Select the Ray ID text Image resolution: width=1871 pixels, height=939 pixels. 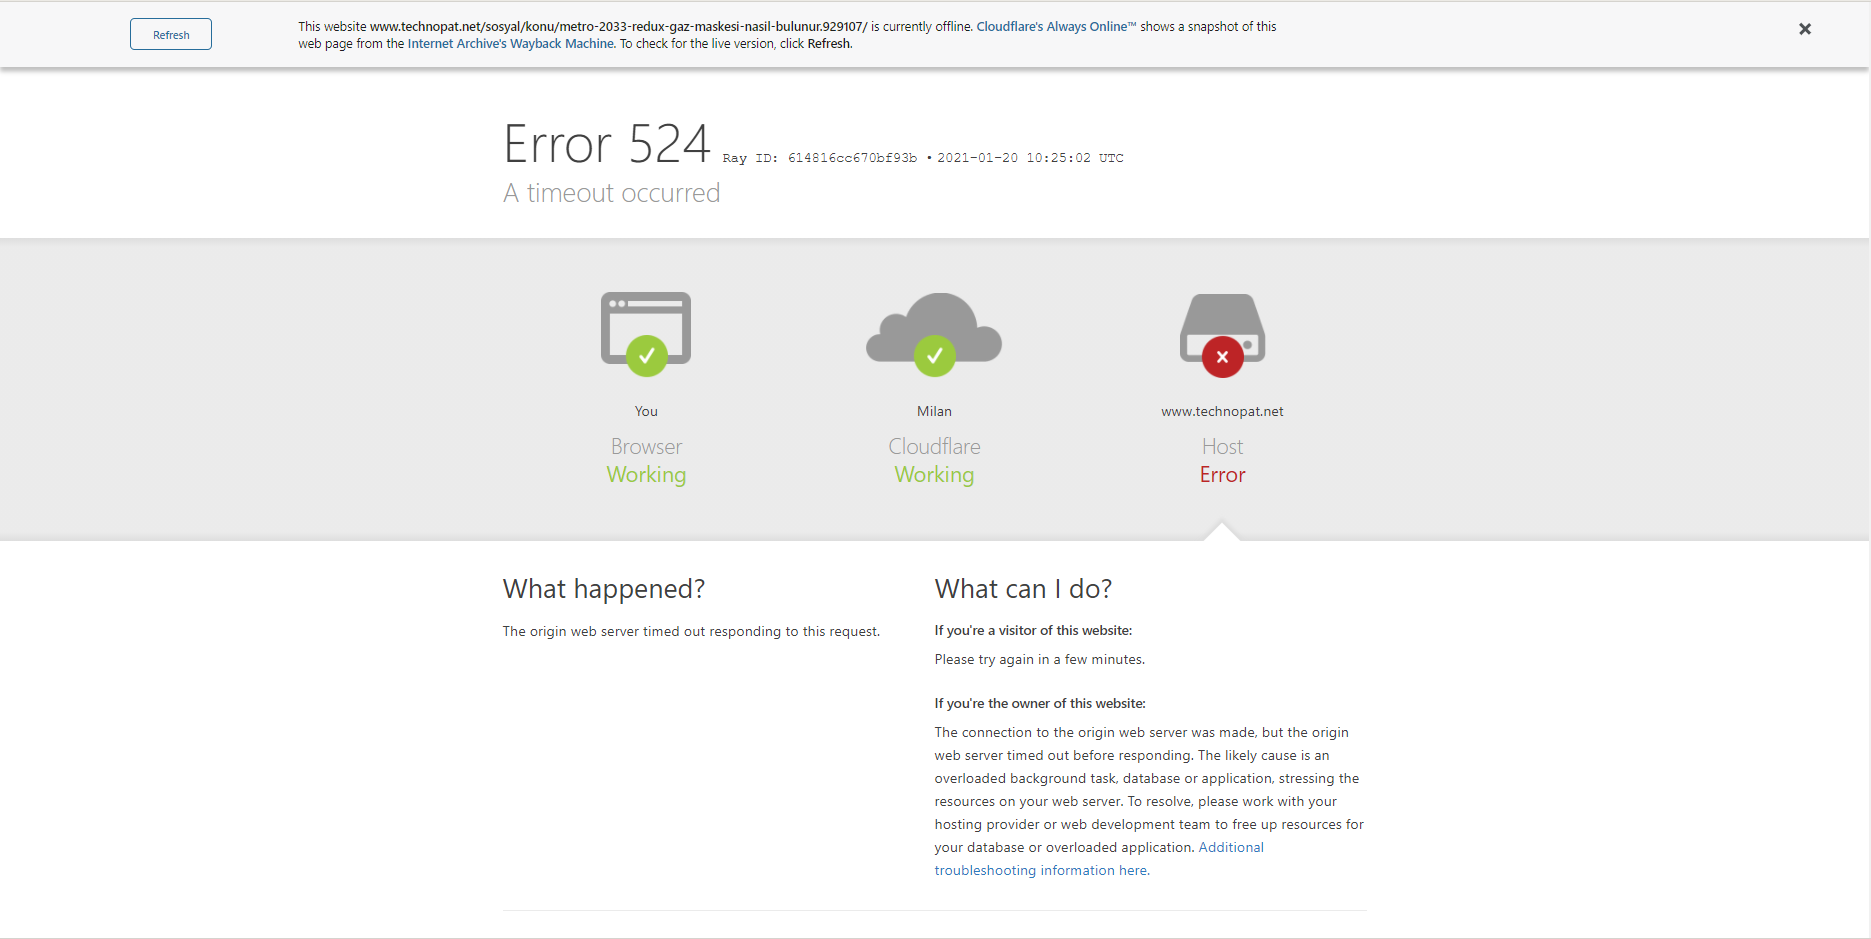coord(820,158)
